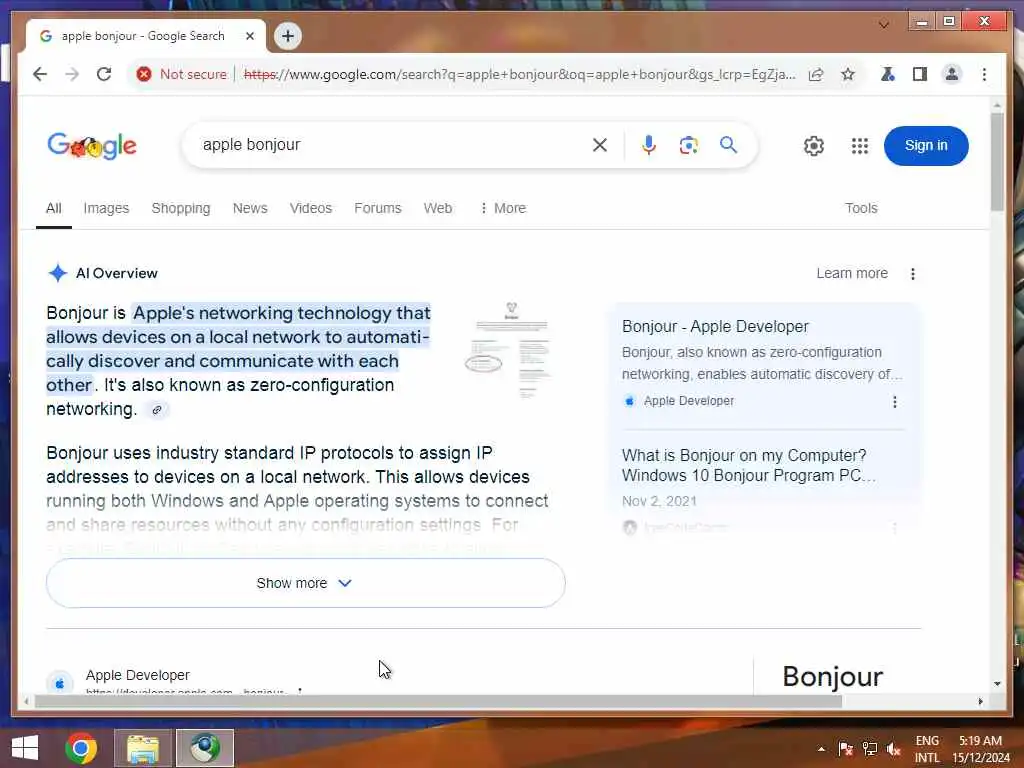Submit search with magnifier icon
Screen dimensions: 1024x768
point(728,145)
